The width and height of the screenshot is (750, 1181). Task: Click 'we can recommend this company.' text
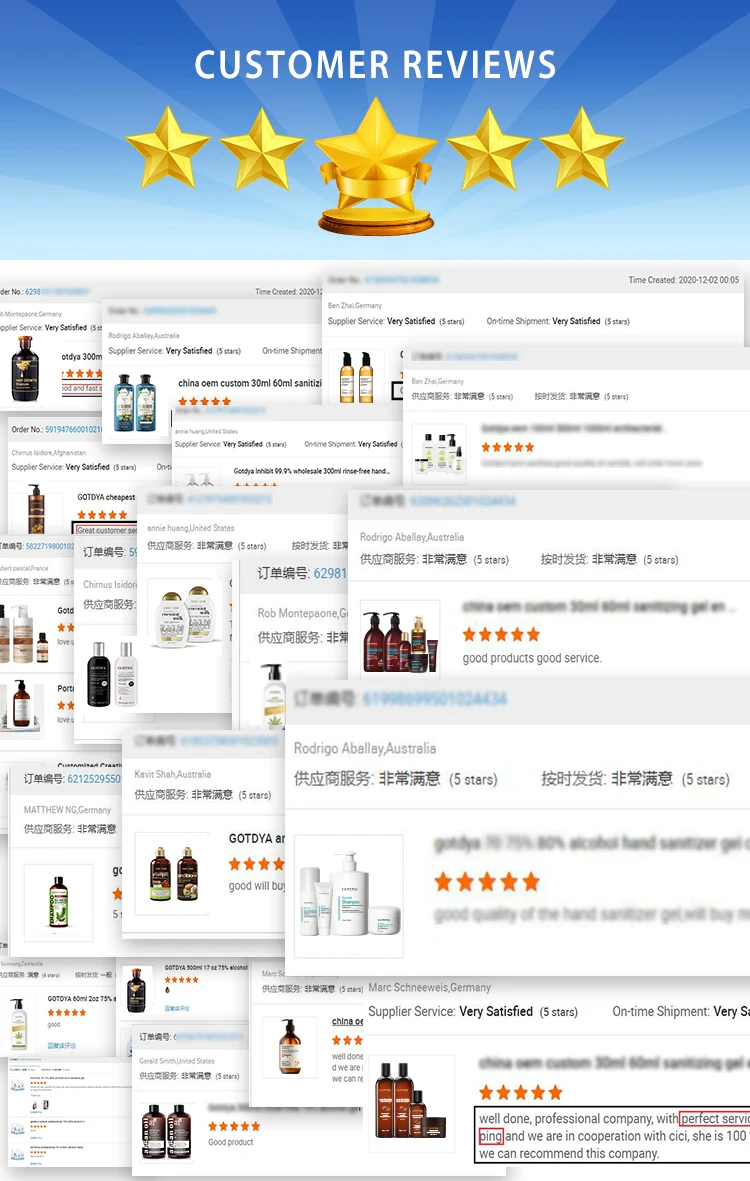pyautogui.click(x=569, y=1153)
